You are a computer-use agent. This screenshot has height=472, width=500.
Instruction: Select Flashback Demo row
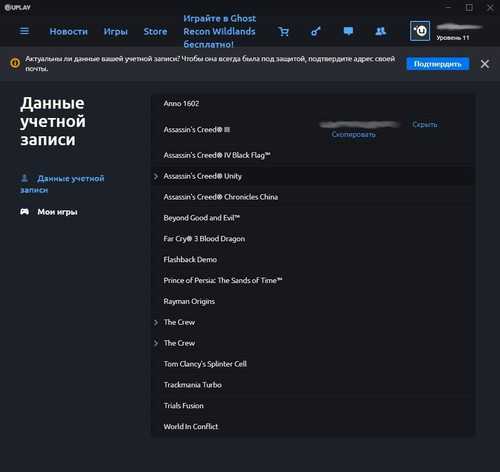313,260
